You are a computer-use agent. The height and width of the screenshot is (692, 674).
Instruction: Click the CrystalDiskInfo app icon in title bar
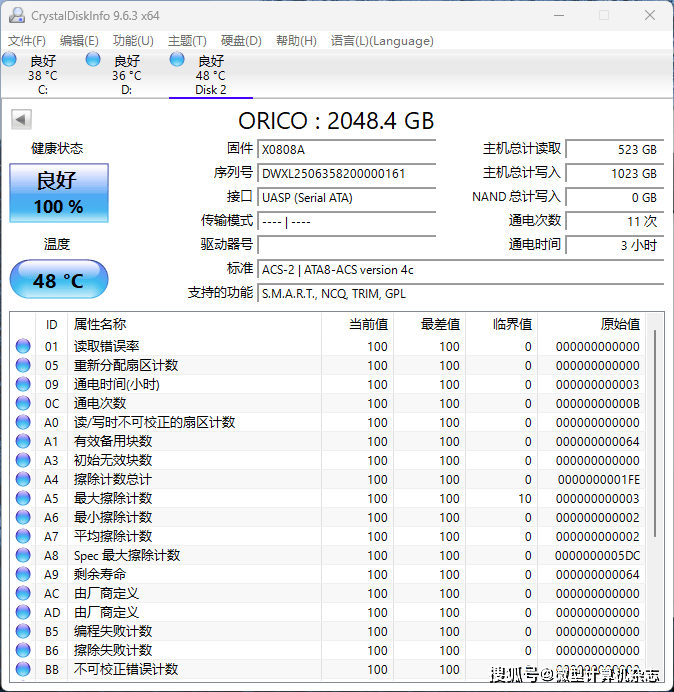tap(16, 16)
